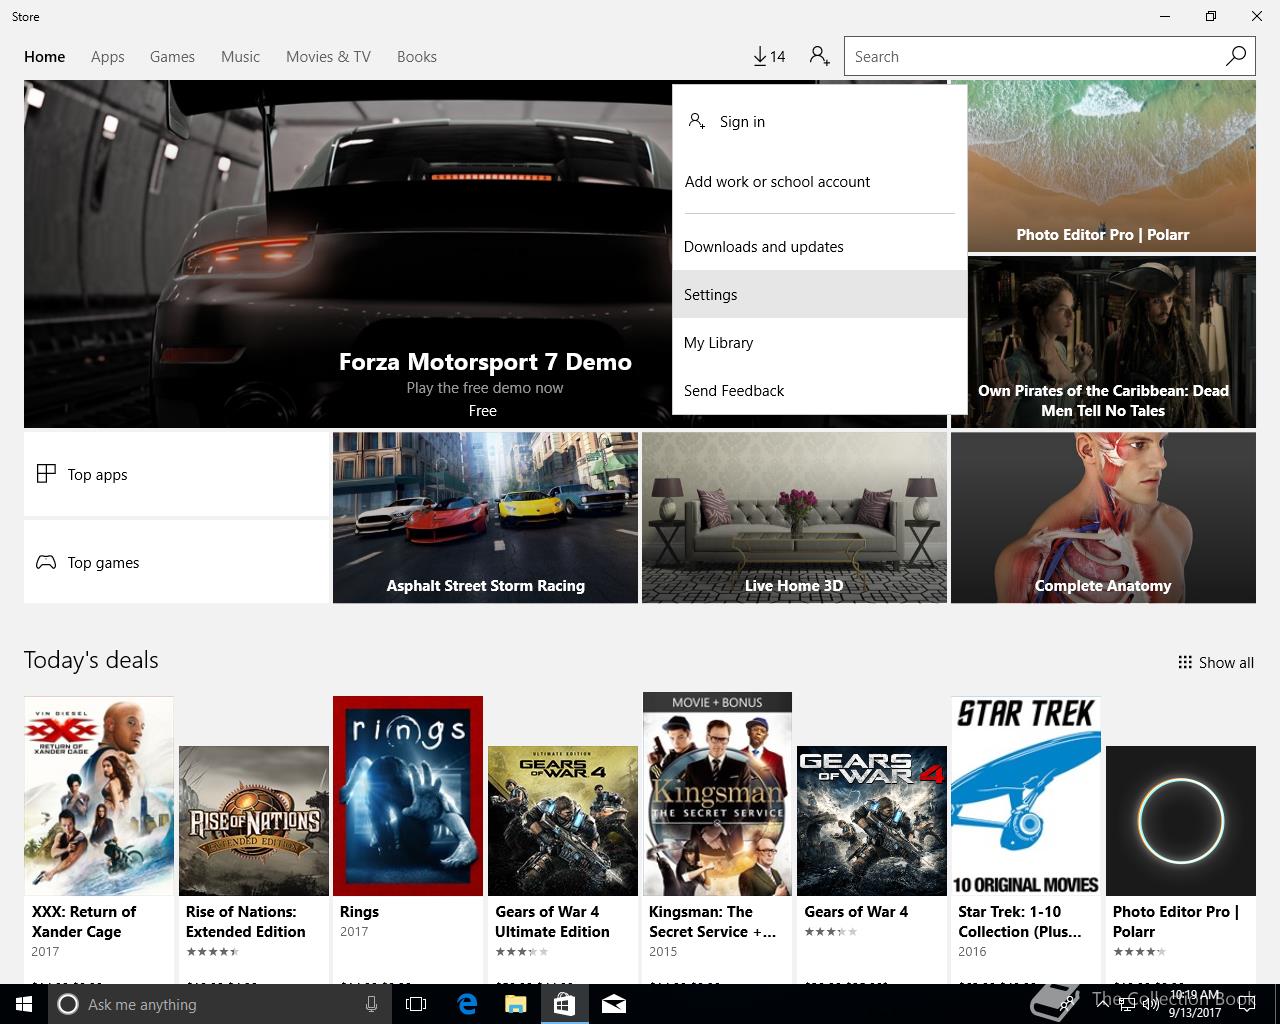This screenshot has height=1024, width=1280.
Task: Go to the Games tab
Action: point(172,56)
